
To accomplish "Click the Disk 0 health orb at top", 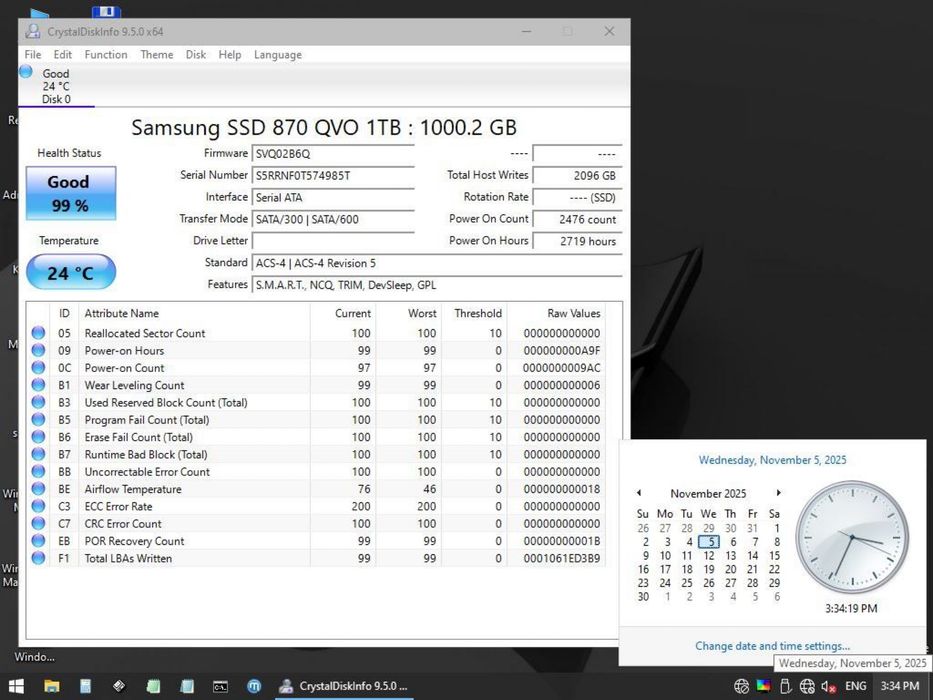I will coord(26,72).
